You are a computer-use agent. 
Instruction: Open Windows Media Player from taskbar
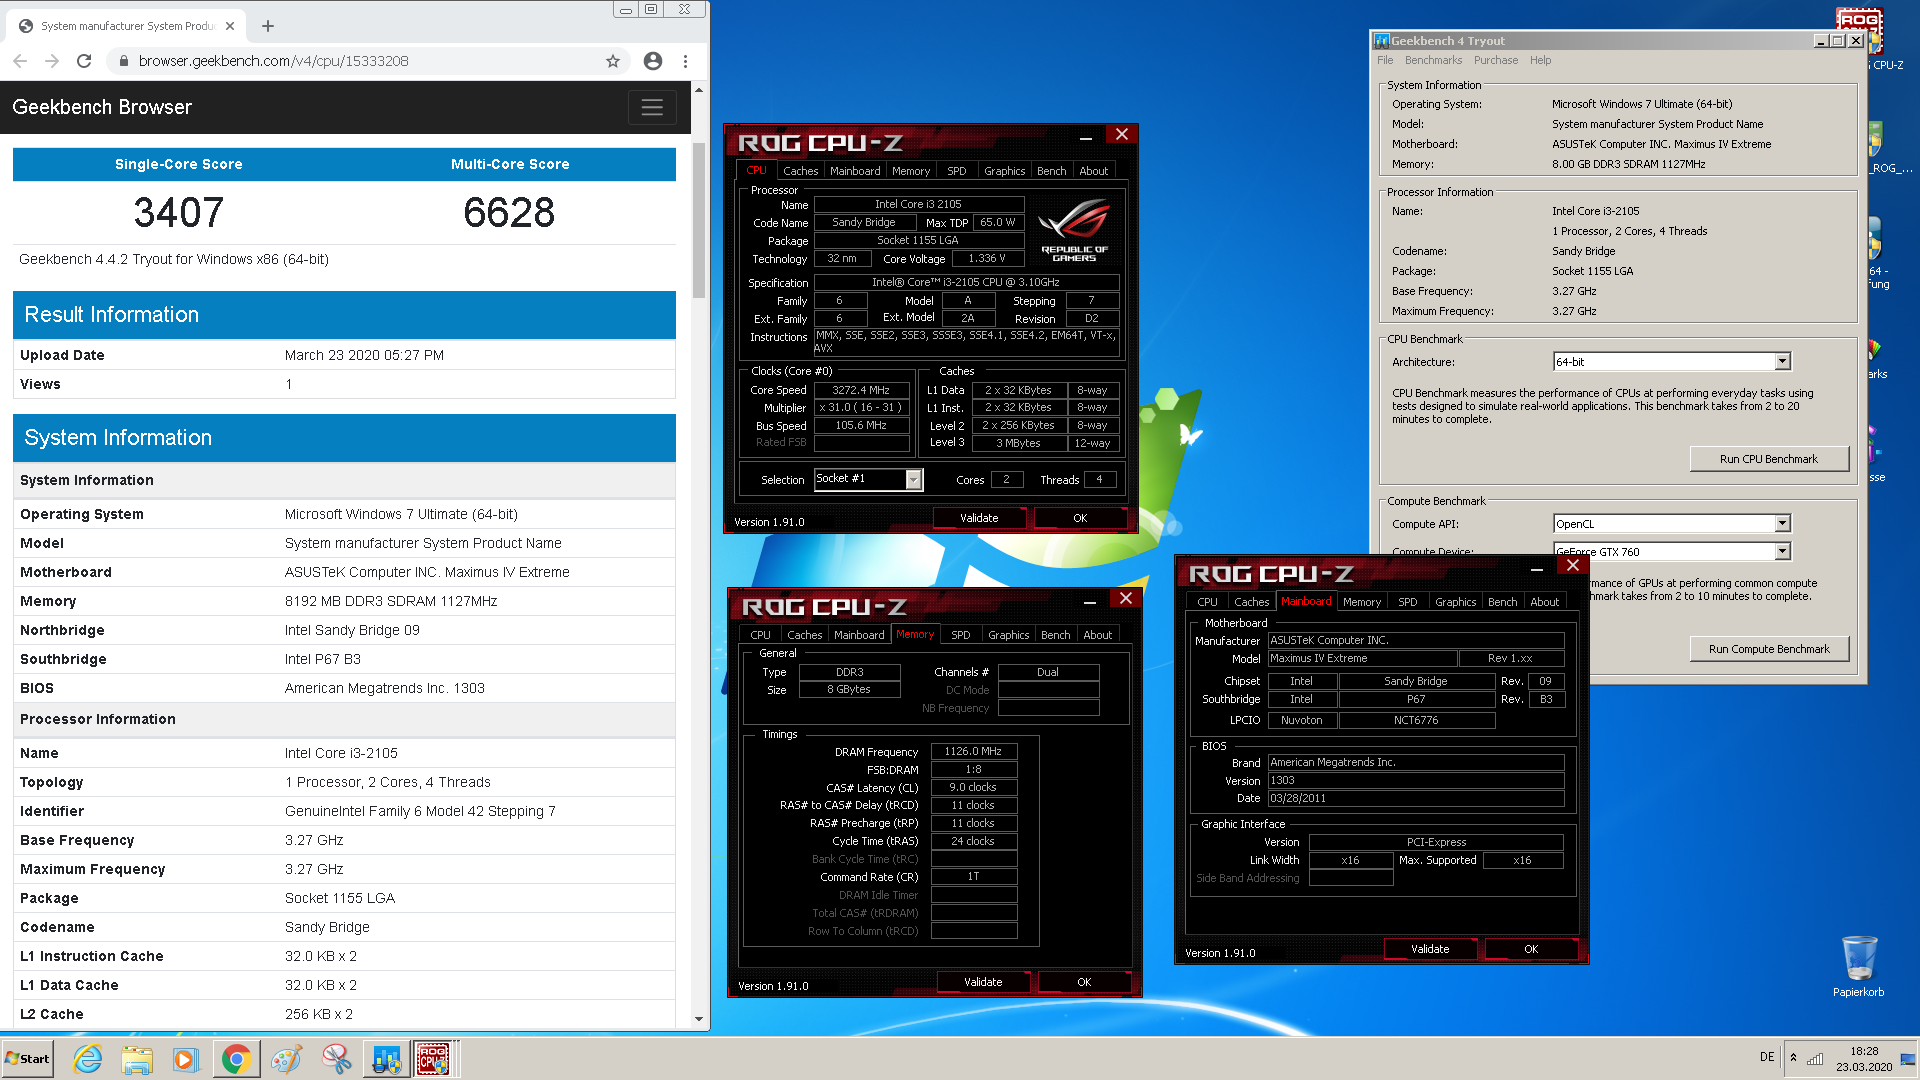pos(186,1059)
